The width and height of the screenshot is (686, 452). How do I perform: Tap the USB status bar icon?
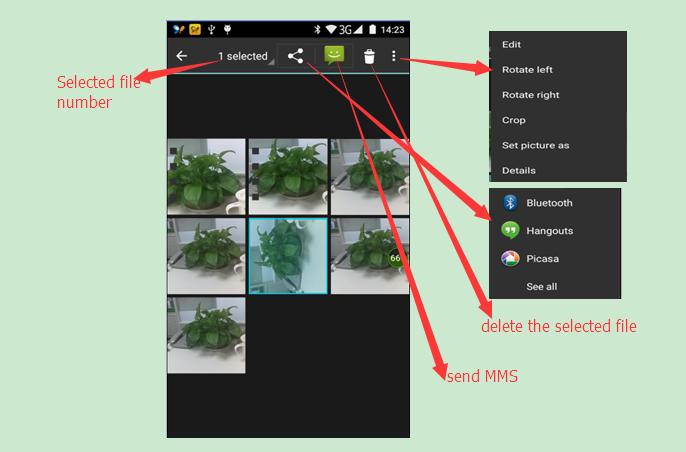pos(211,29)
